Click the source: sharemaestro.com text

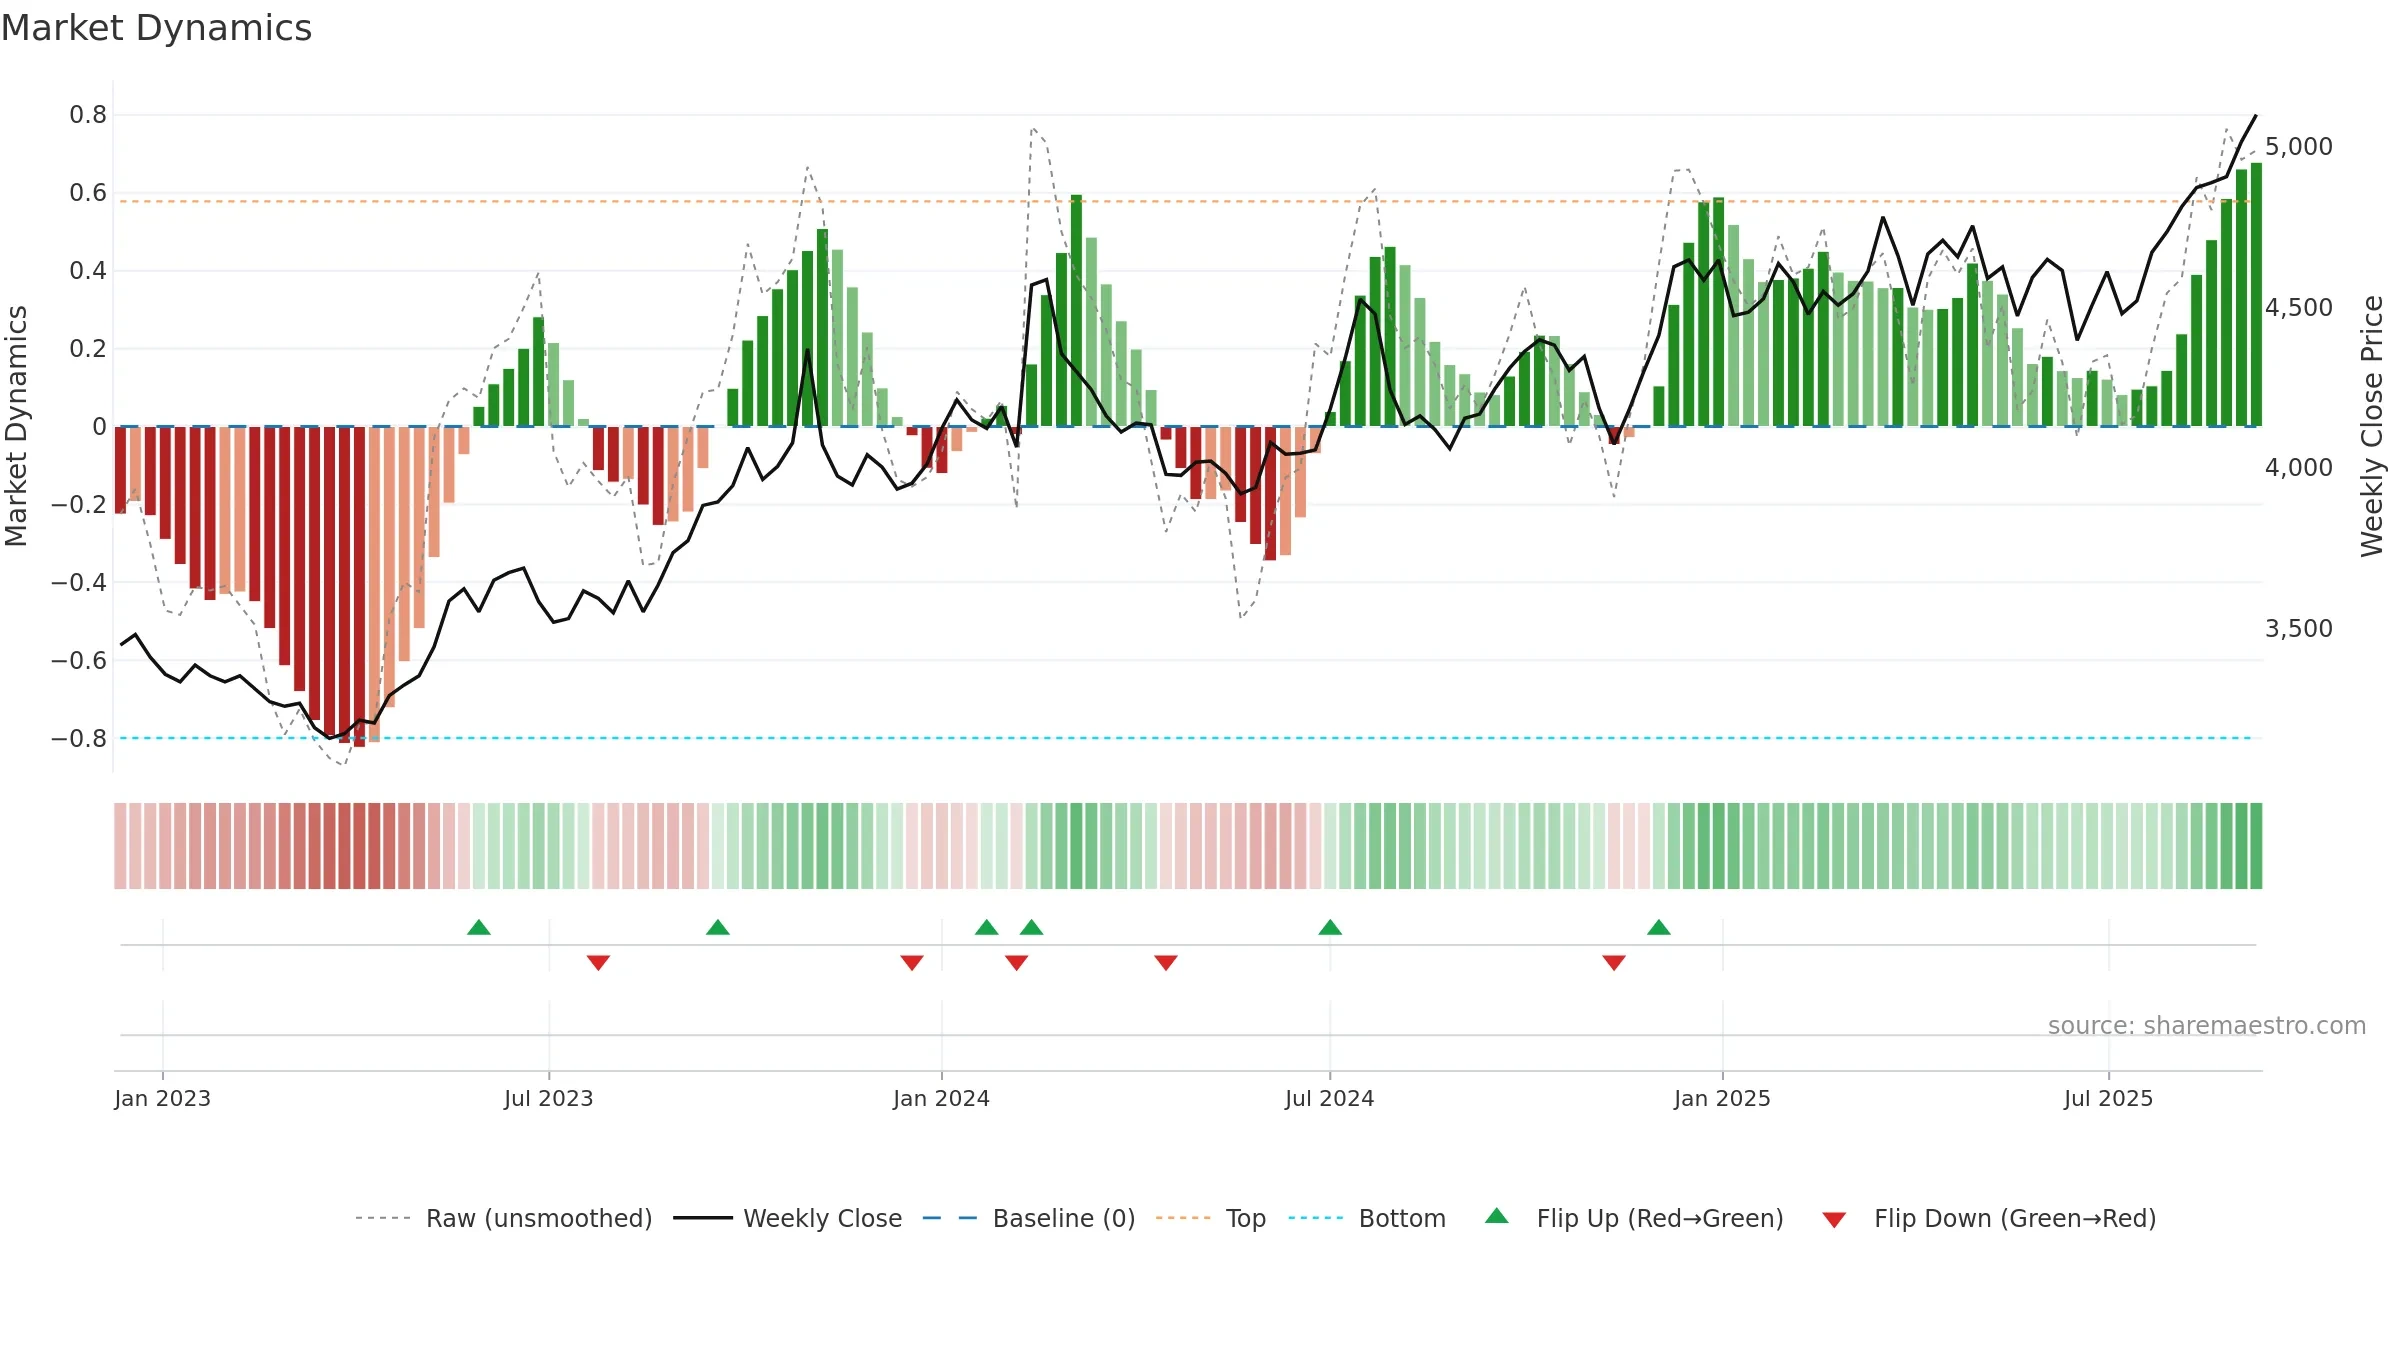tap(2207, 1025)
